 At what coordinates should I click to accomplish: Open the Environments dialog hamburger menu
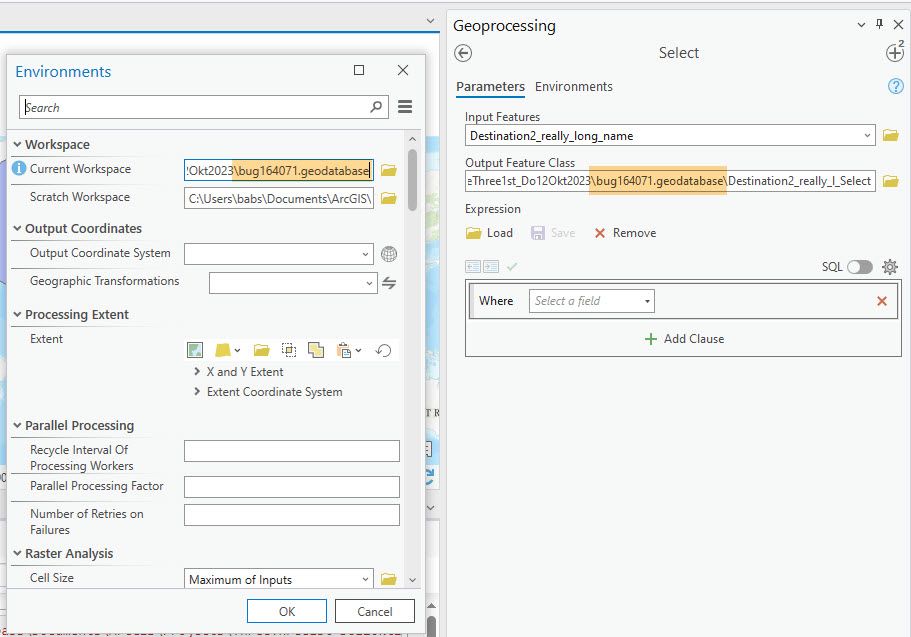tap(405, 107)
